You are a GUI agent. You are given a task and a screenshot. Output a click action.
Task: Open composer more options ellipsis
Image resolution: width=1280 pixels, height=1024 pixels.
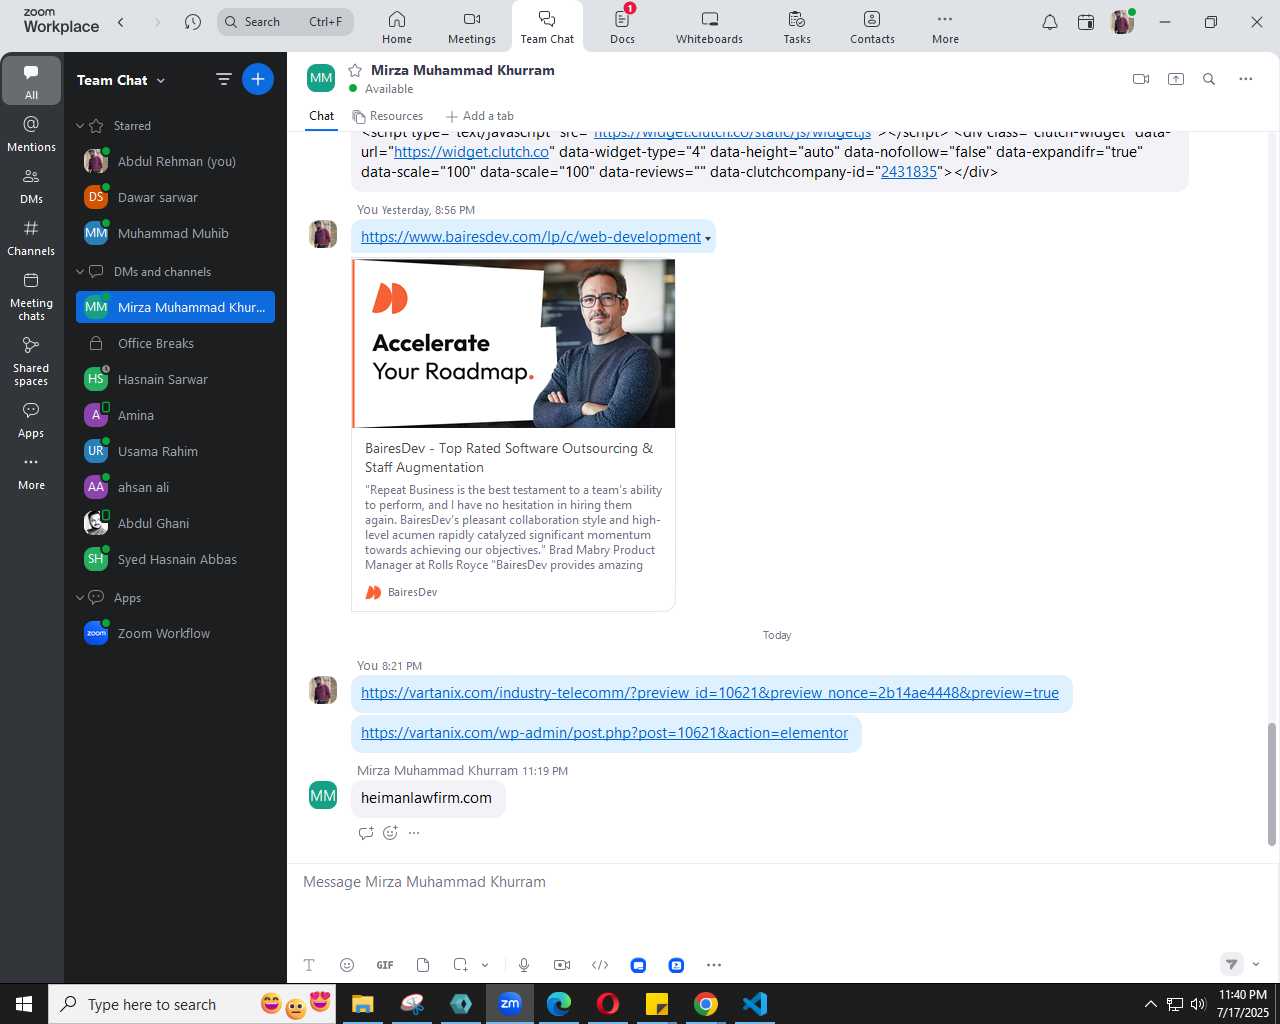point(714,965)
